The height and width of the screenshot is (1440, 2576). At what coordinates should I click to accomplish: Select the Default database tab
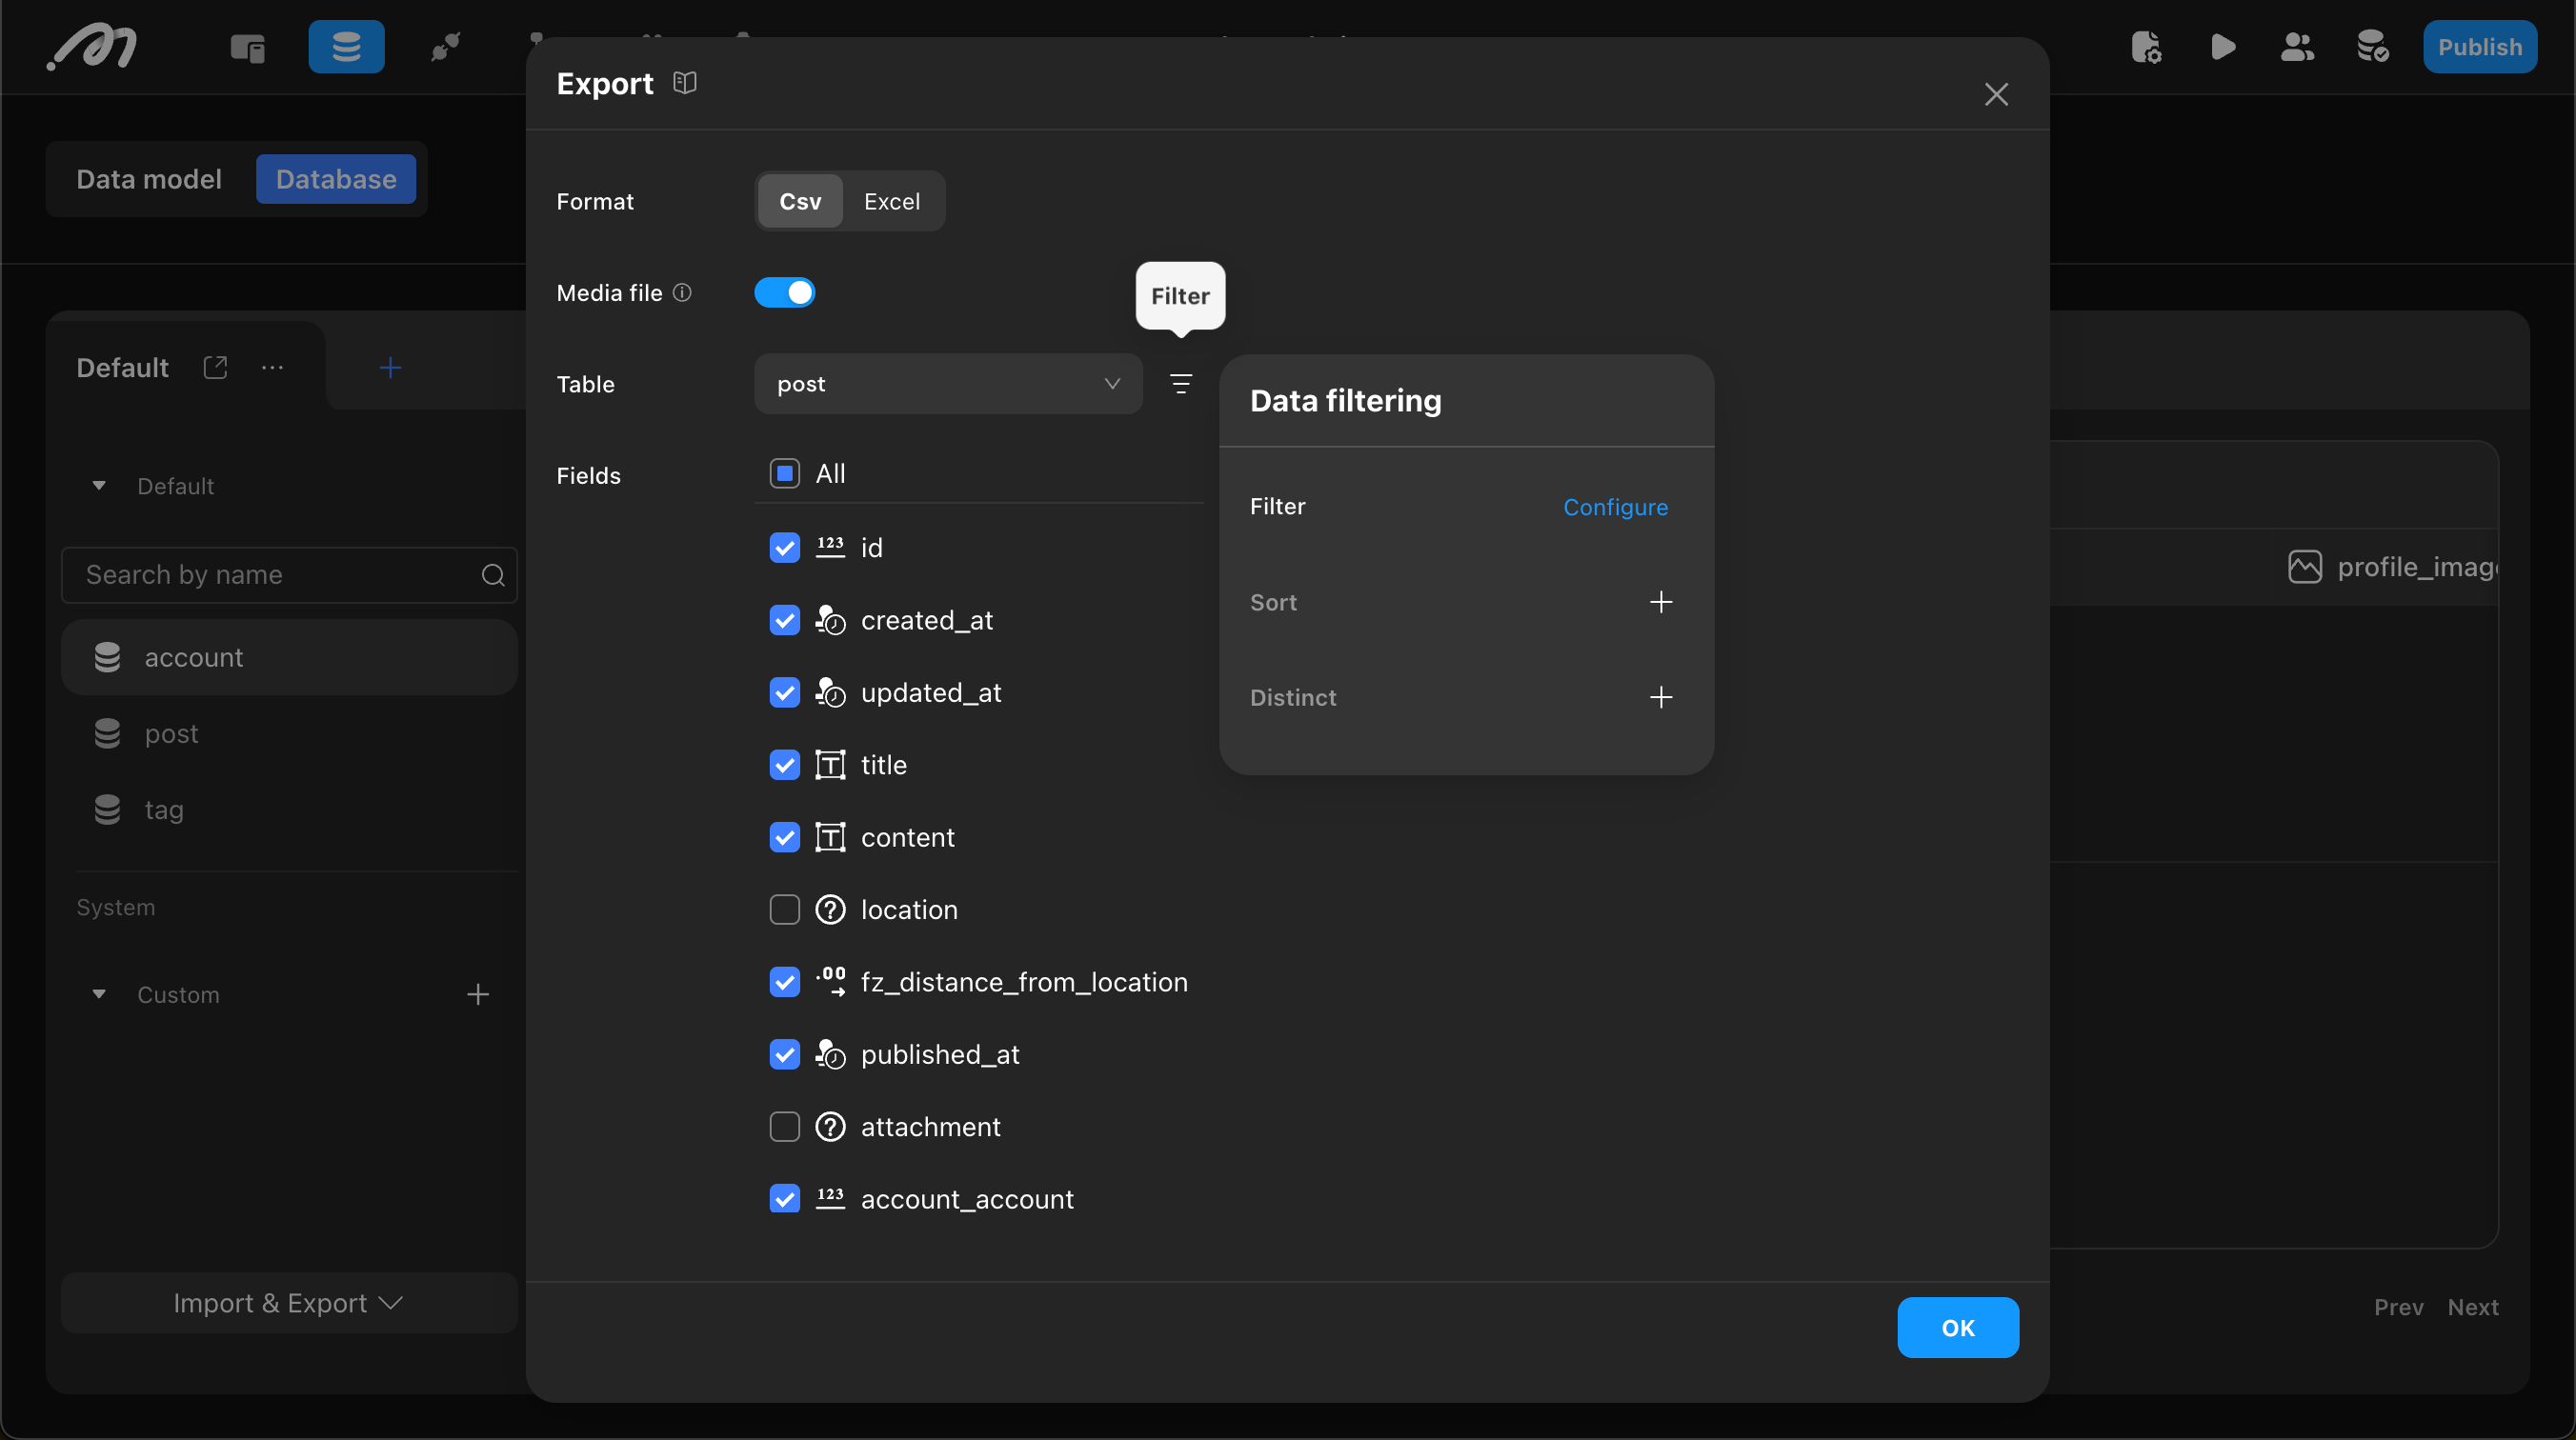point(122,368)
